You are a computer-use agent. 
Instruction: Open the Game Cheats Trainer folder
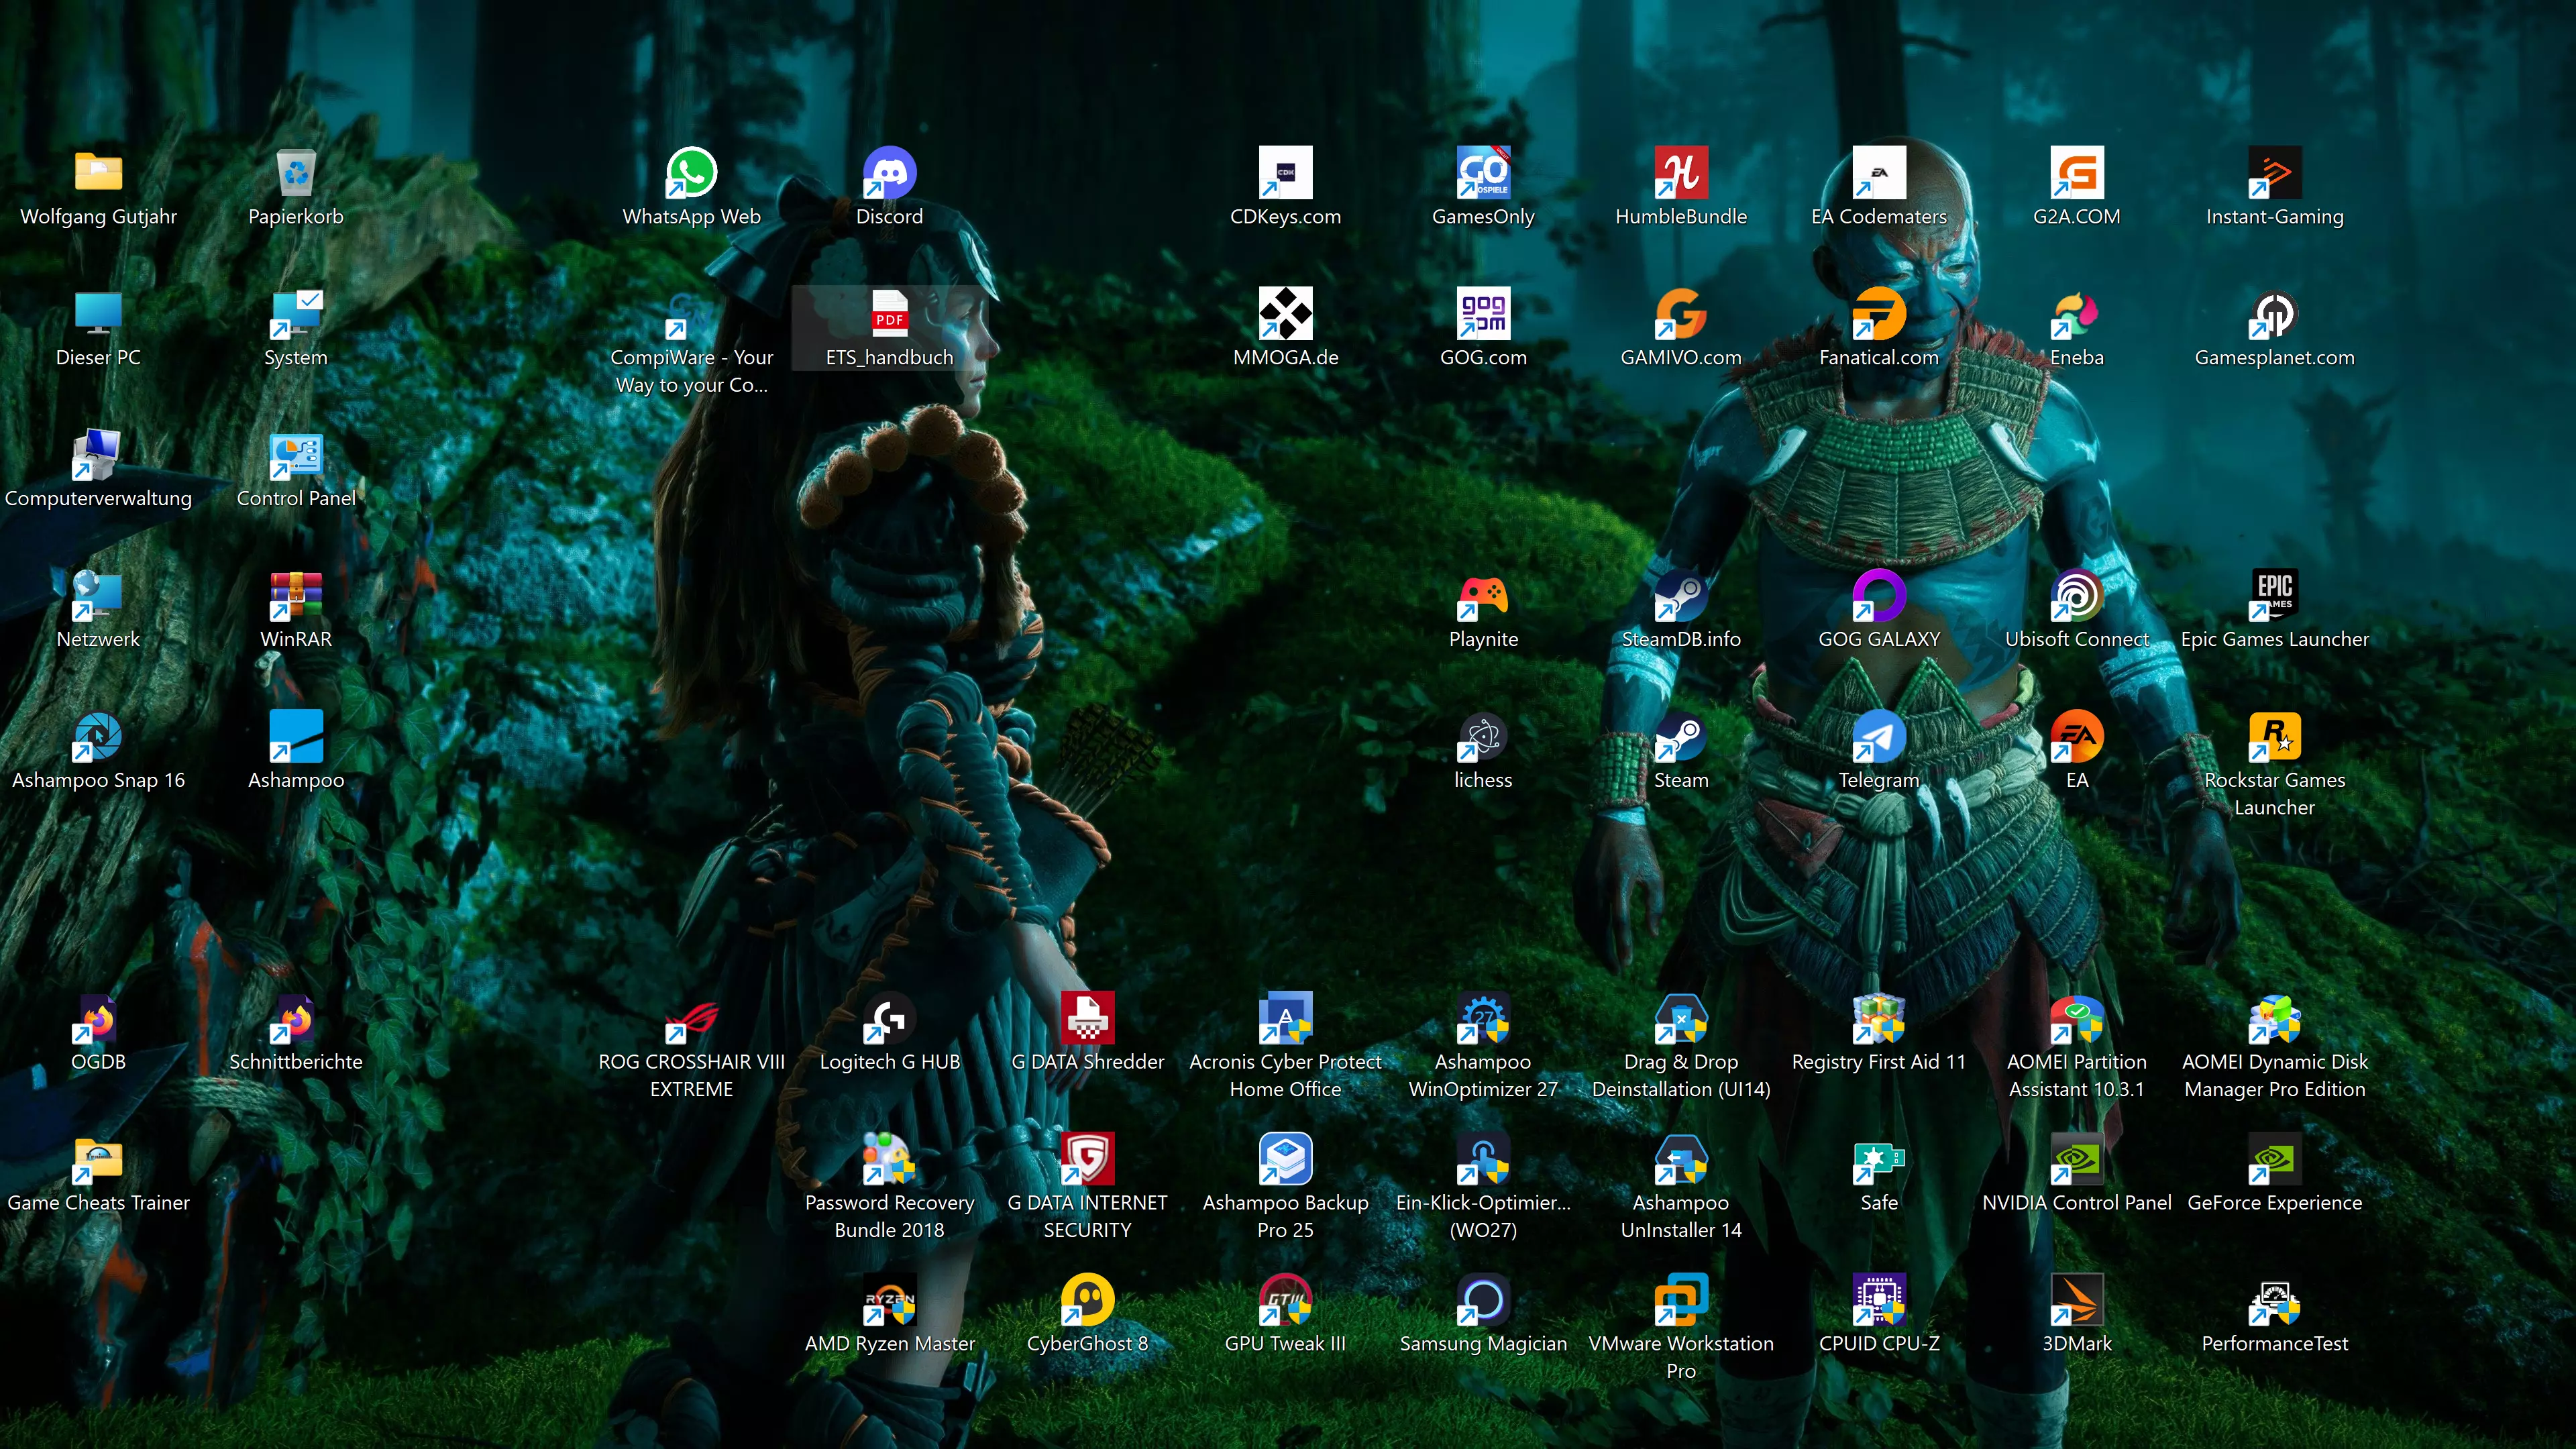point(98,1160)
